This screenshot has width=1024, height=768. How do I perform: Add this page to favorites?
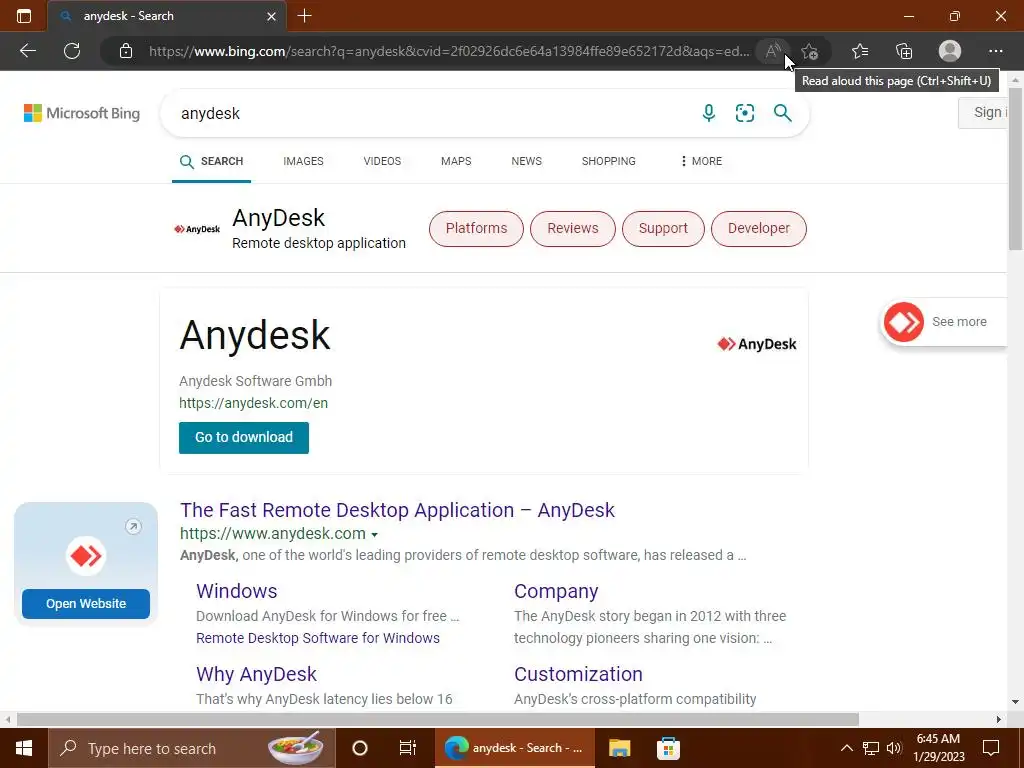(810, 51)
